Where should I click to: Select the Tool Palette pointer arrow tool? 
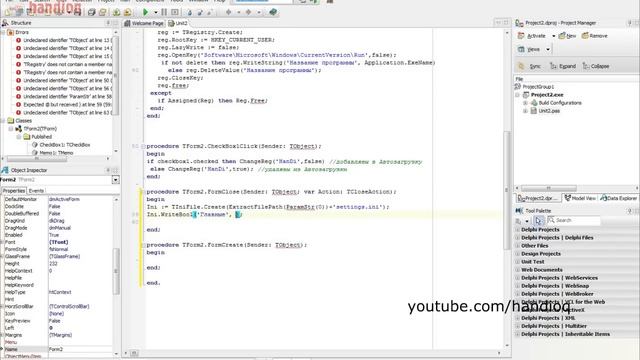(x=538, y=221)
